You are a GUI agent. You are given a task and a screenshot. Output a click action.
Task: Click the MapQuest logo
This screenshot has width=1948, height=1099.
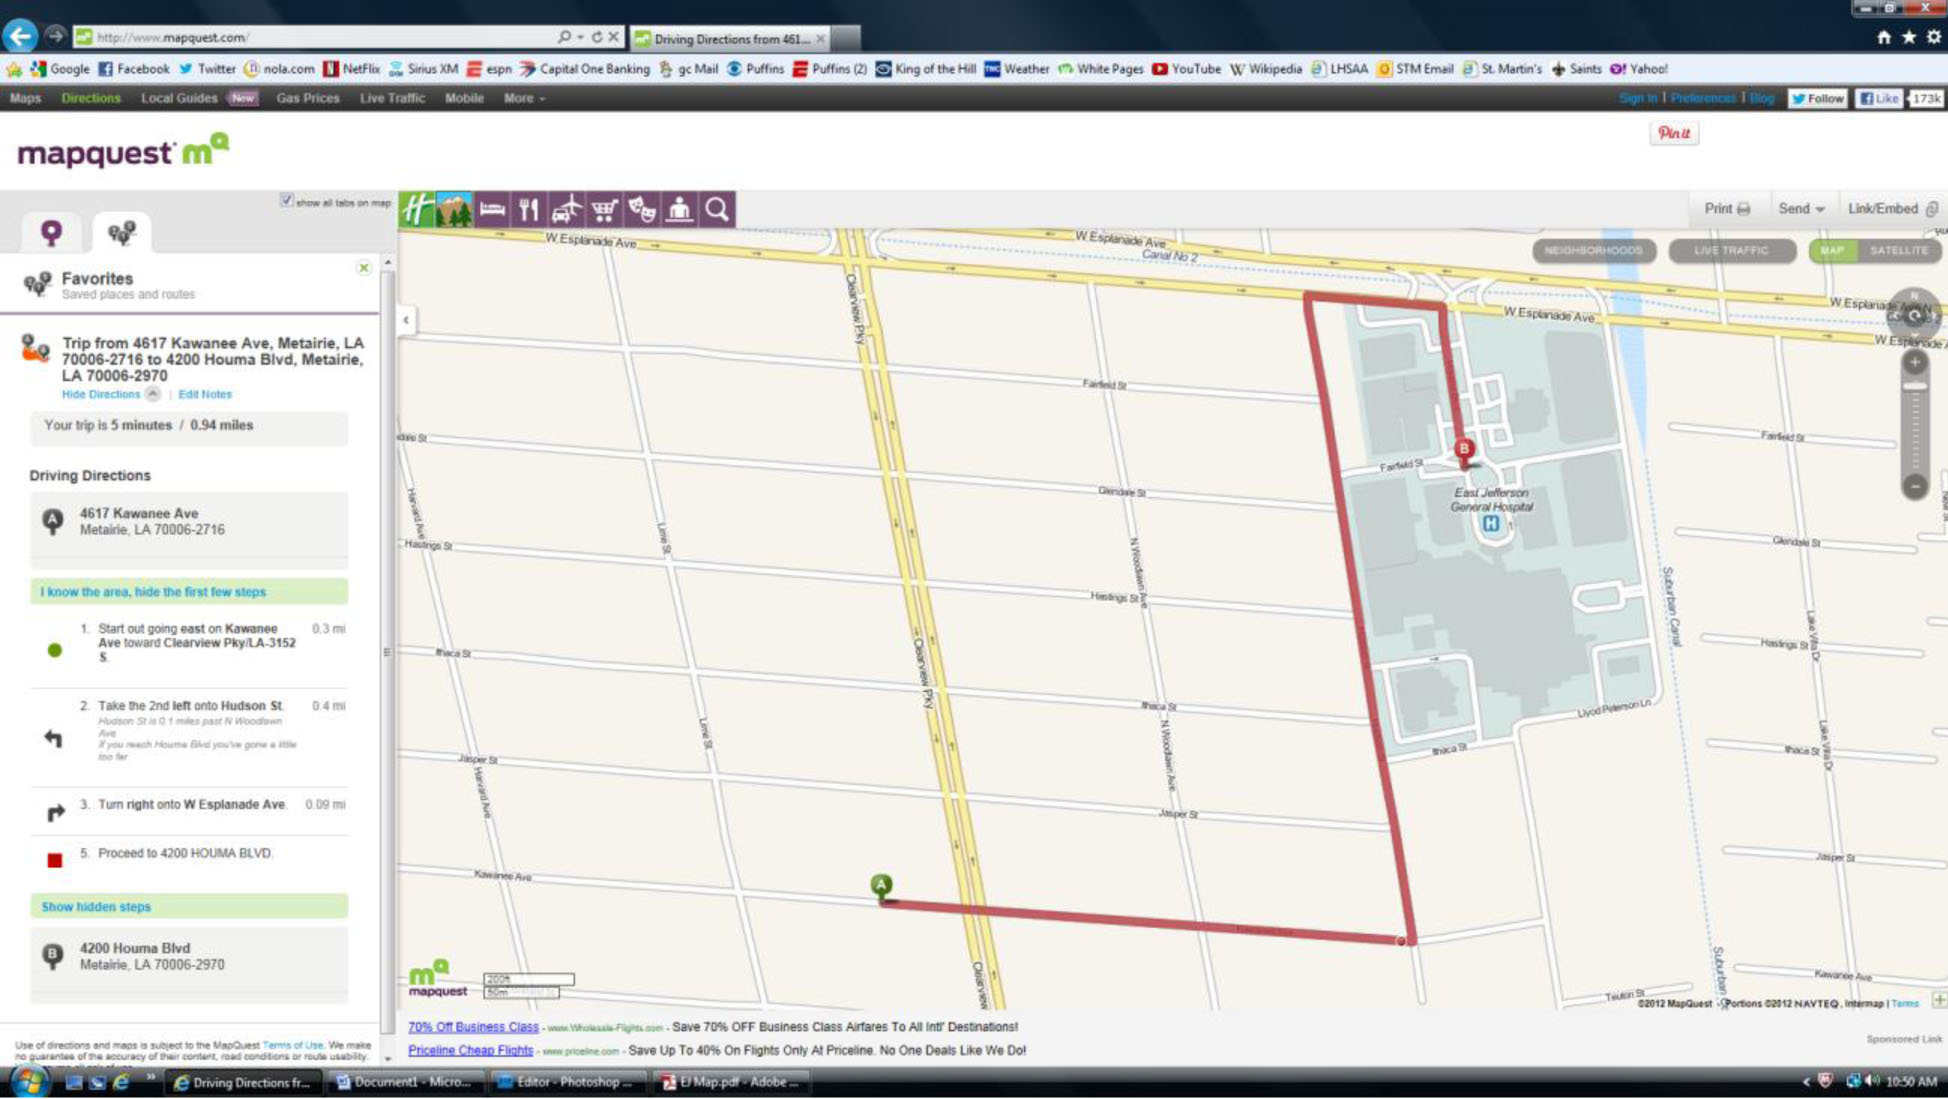pos(123,152)
